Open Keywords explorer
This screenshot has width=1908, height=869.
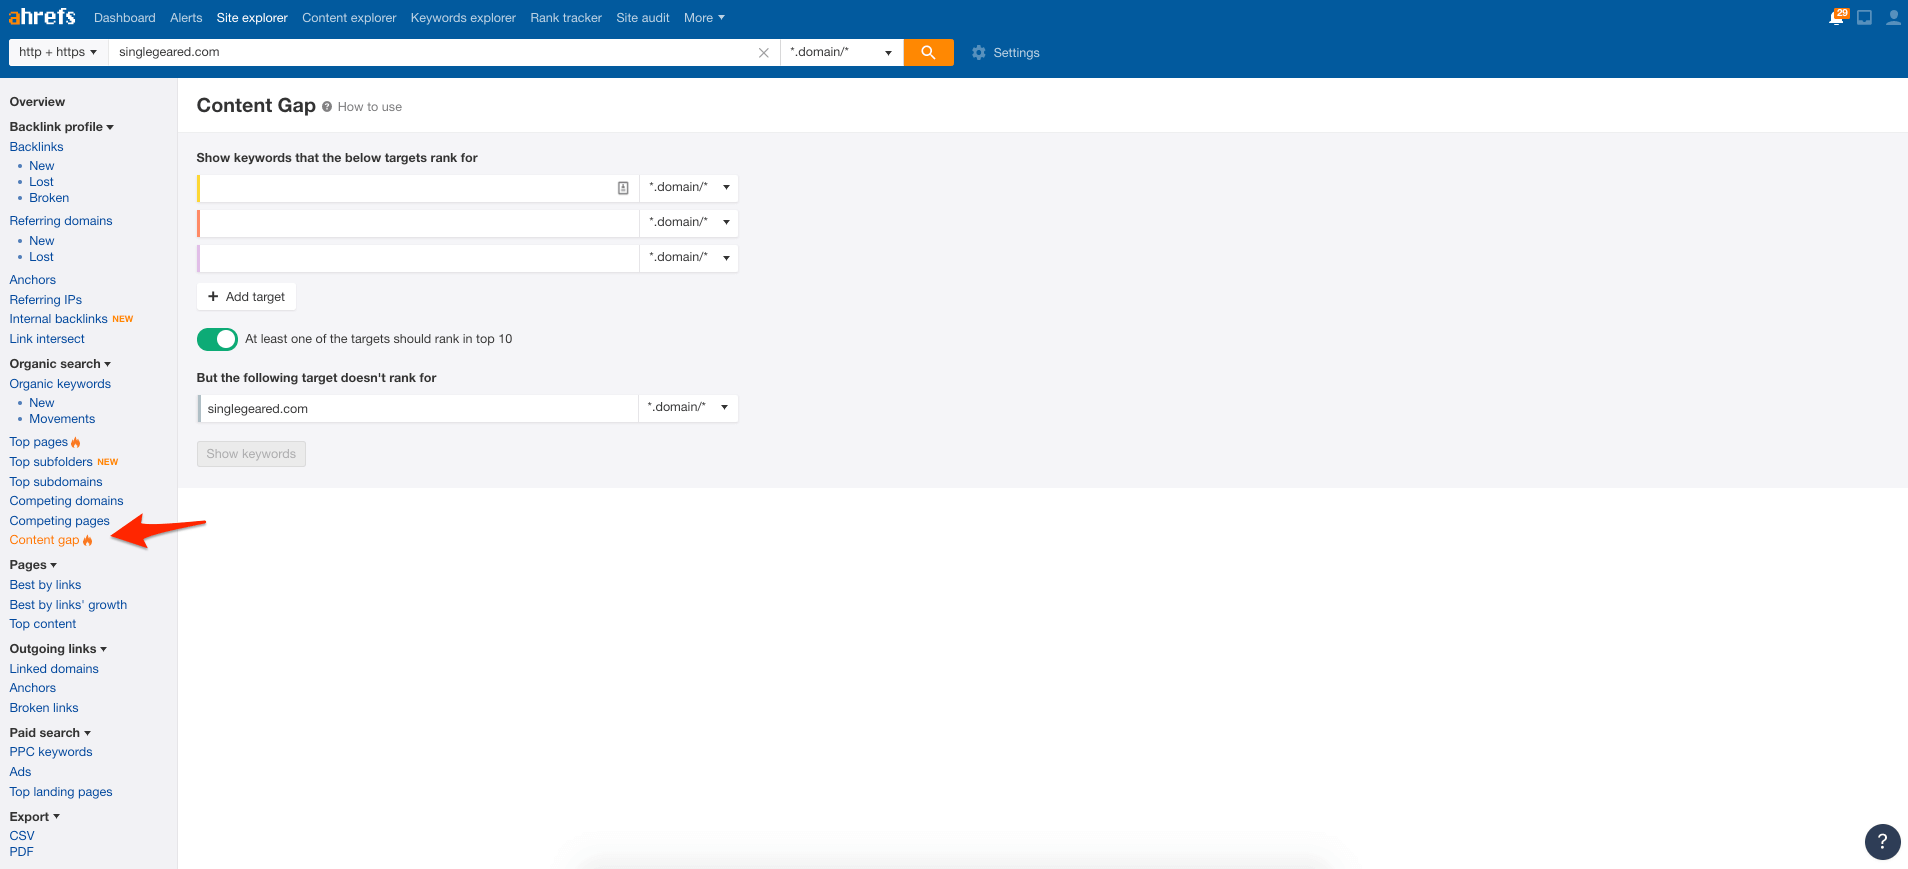coord(463,18)
